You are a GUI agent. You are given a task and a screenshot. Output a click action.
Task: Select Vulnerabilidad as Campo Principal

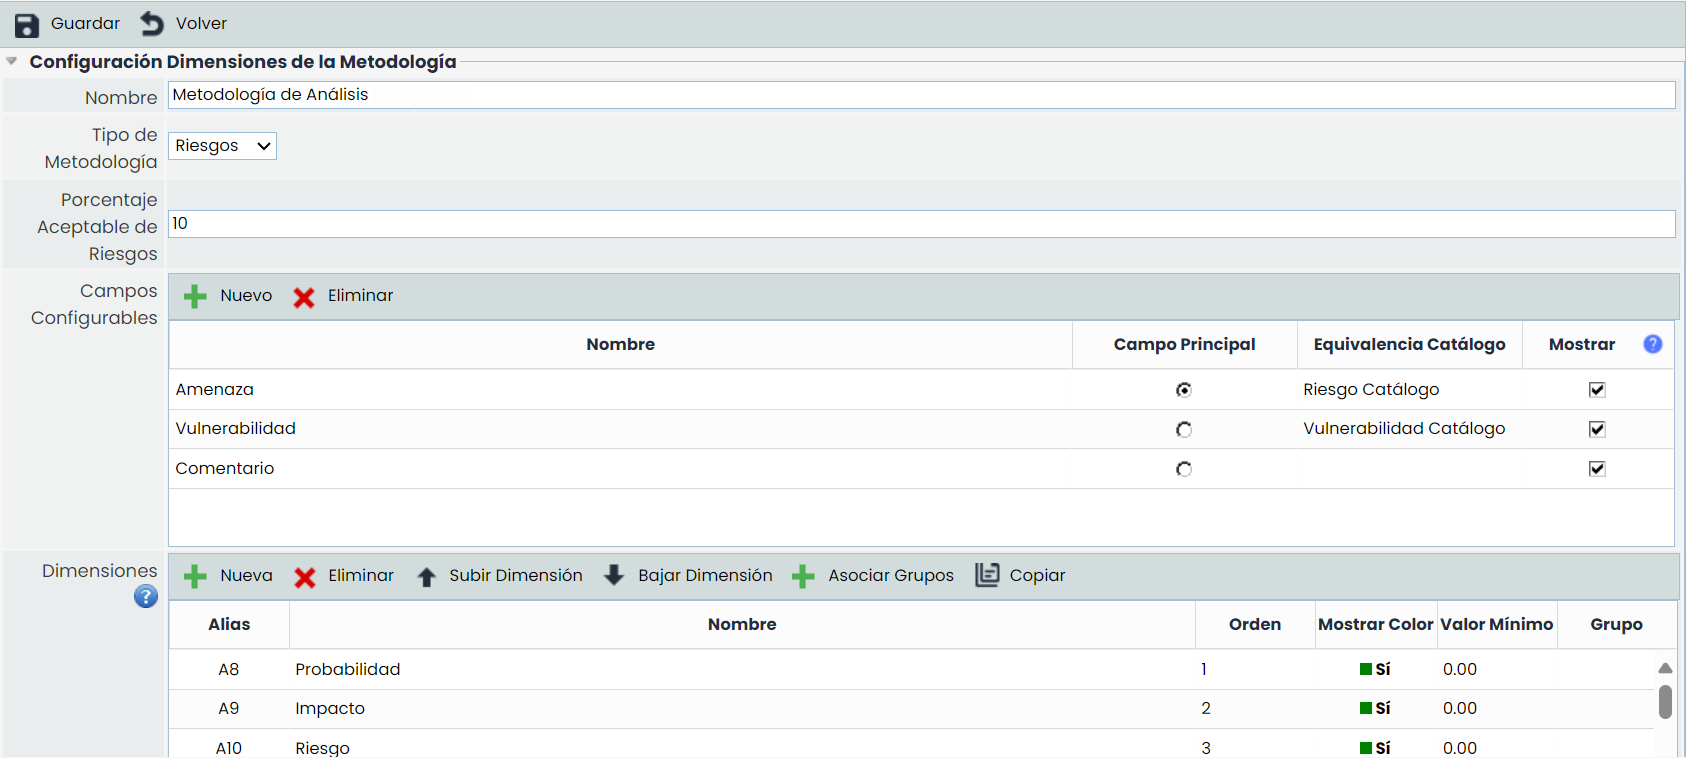click(x=1184, y=429)
